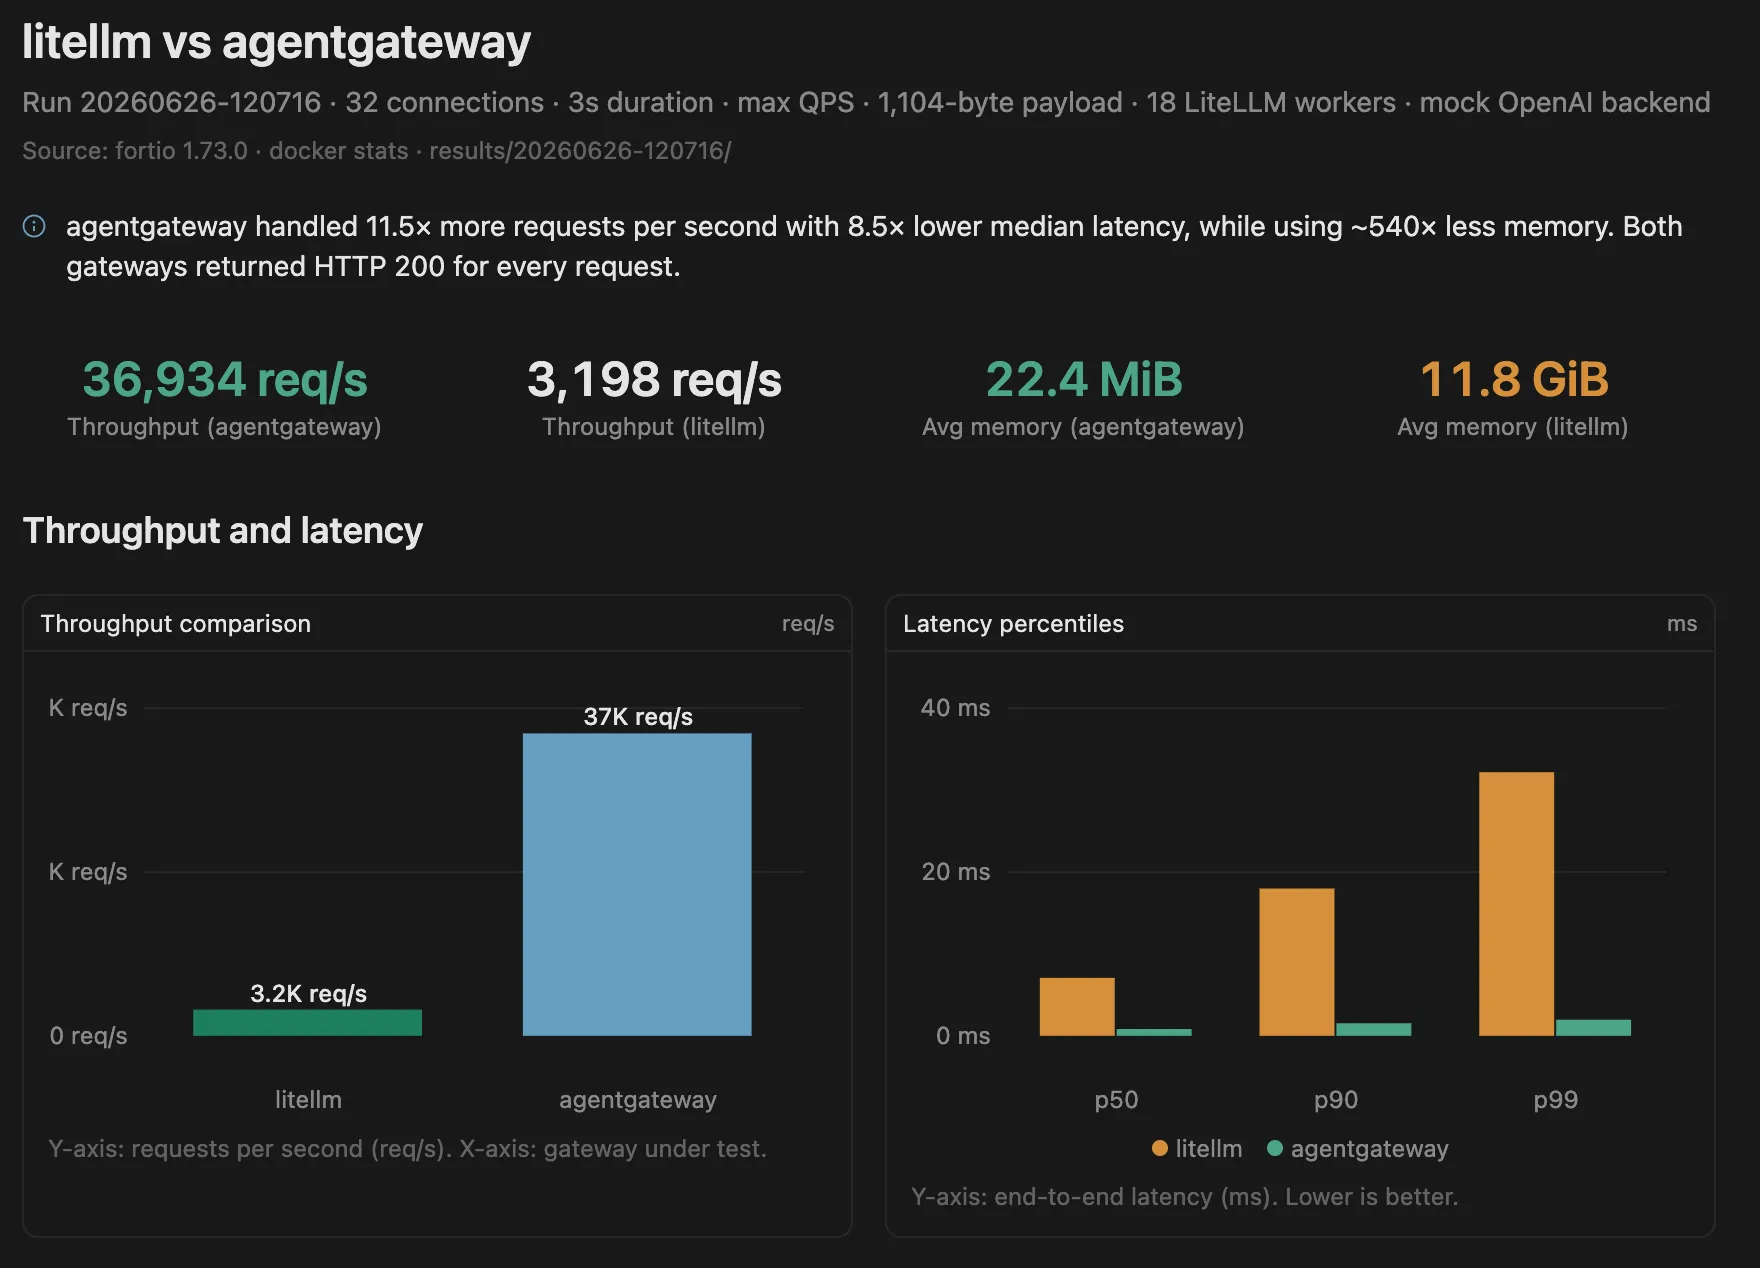This screenshot has width=1760, height=1268.
Task: Click the "ms" unit label in panel header
Action: pyautogui.click(x=1682, y=624)
